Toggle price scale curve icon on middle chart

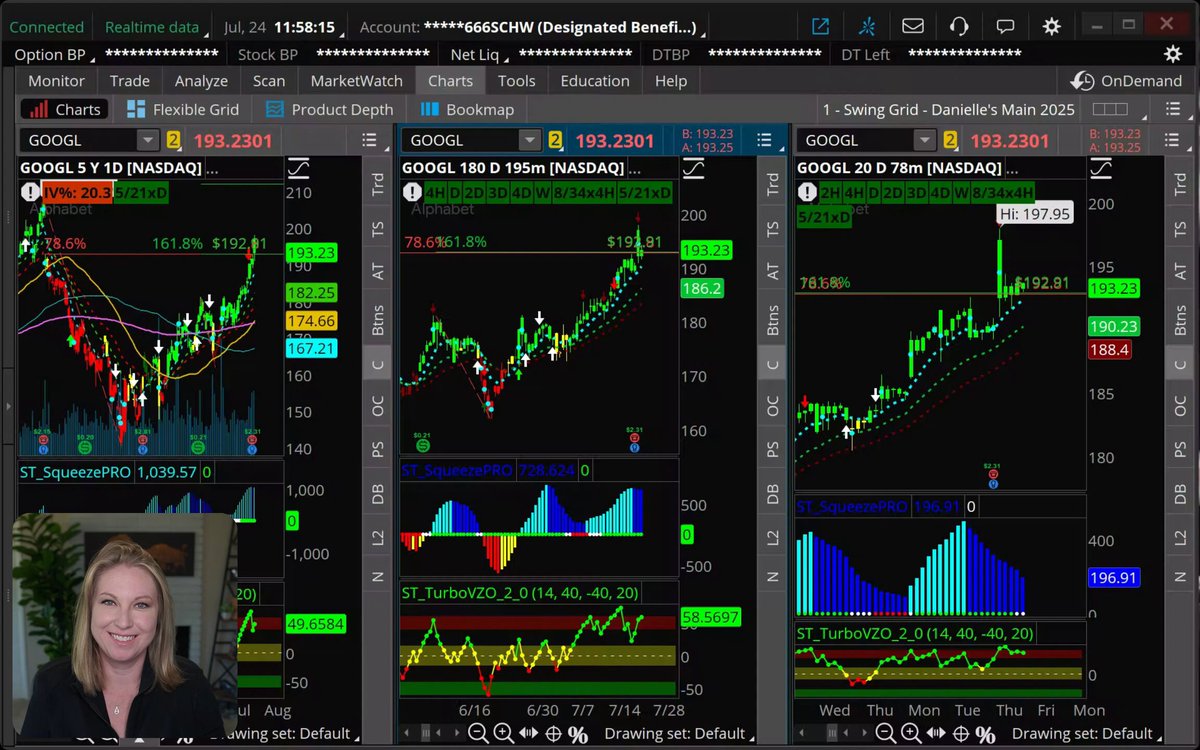tap(693, 168)
